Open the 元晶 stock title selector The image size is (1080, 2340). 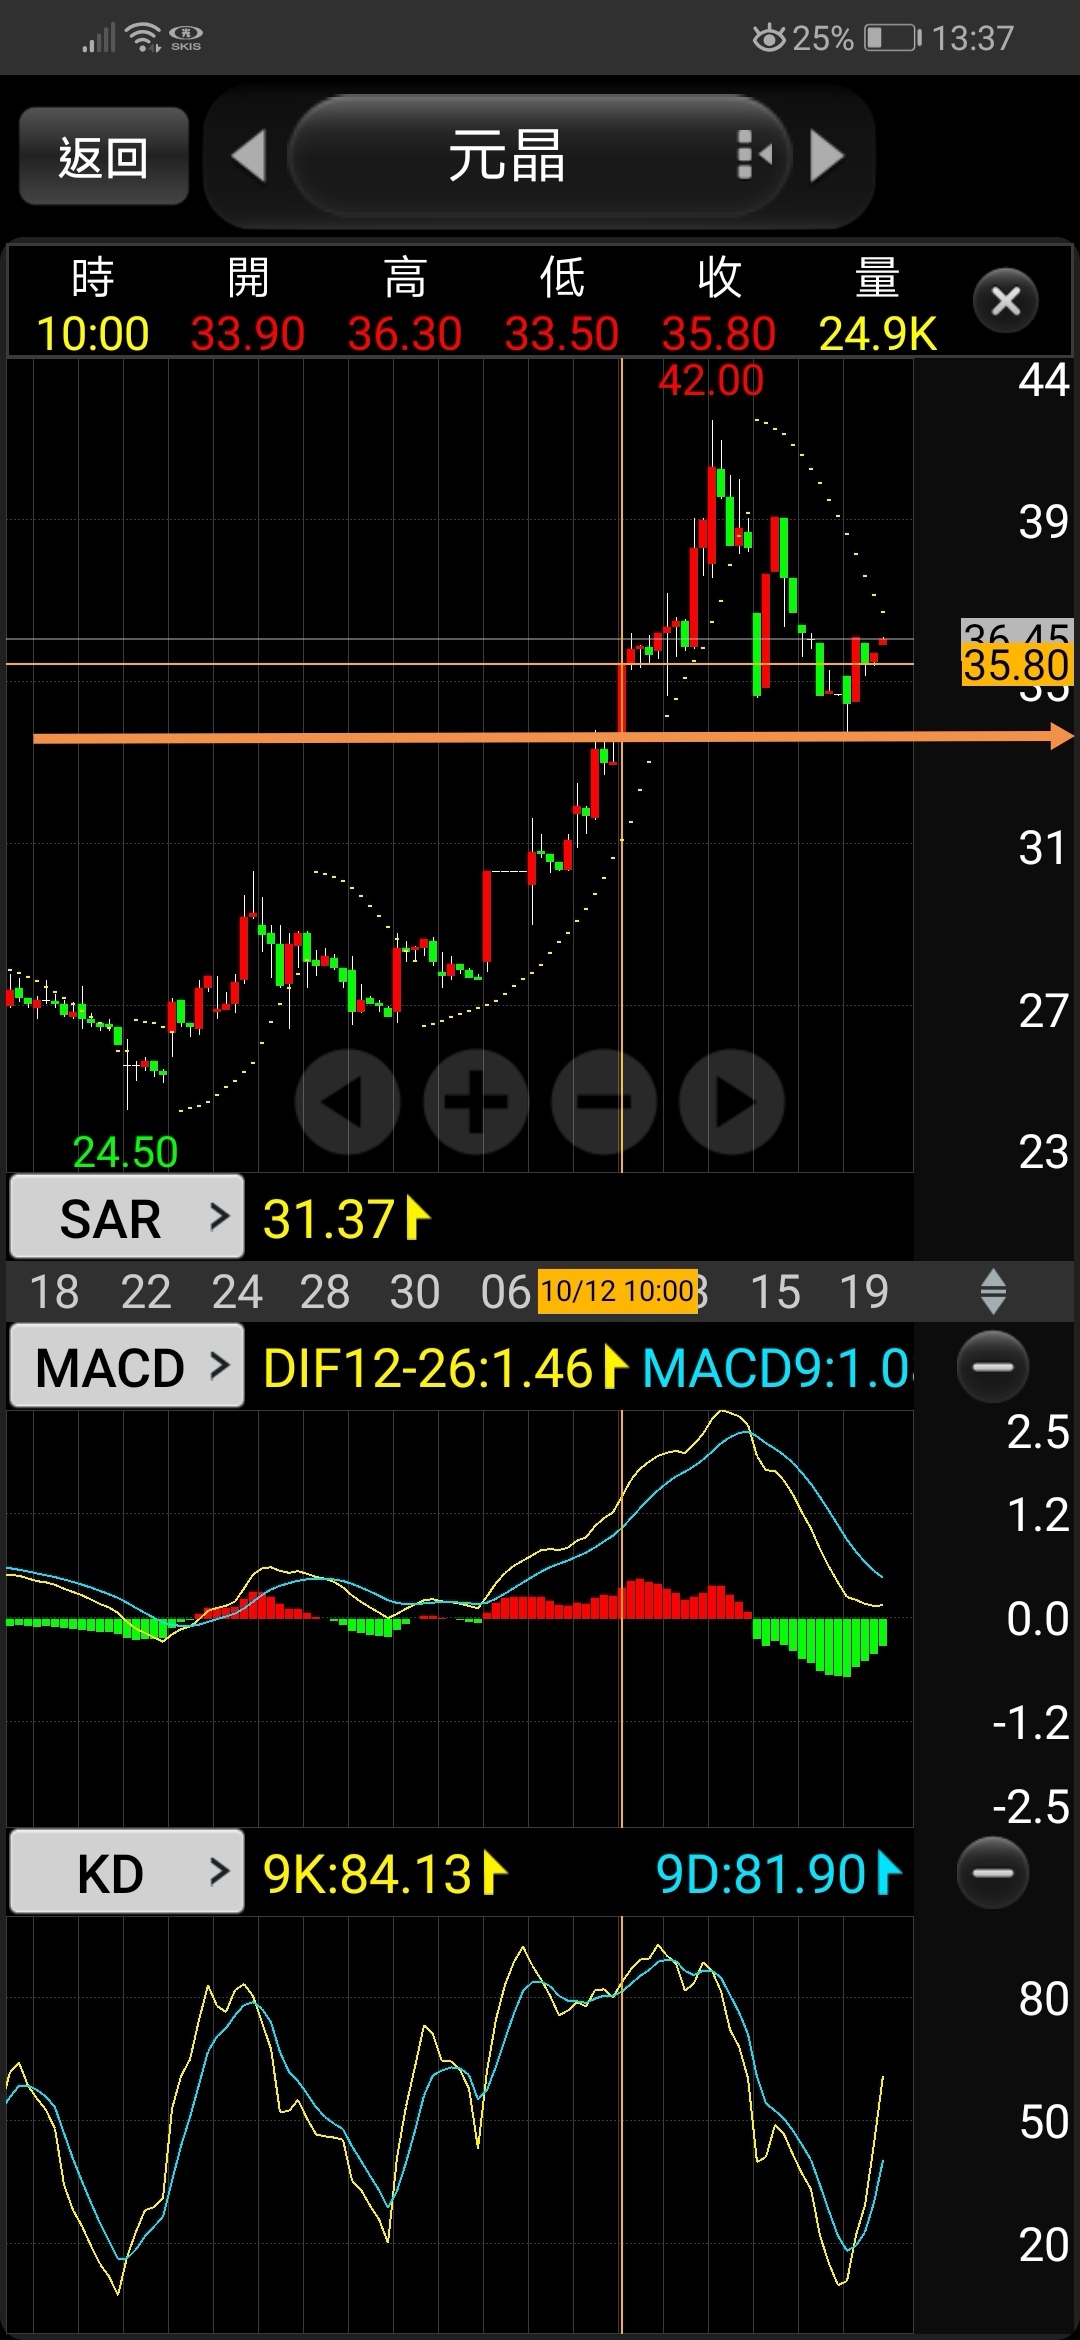pyautogui.click(x=540, y=156)
